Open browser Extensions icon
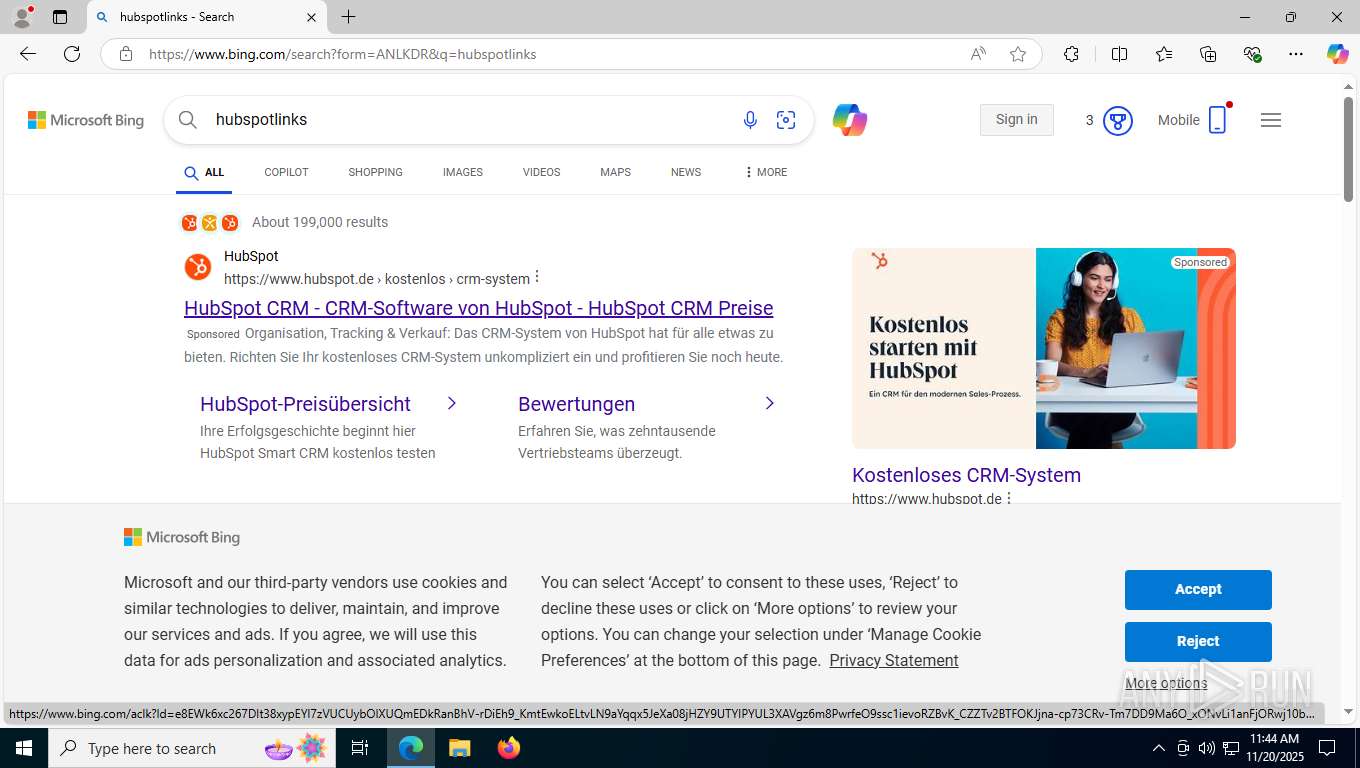The height and width of the screenshot is (768, 1360). pos(1071,54)
